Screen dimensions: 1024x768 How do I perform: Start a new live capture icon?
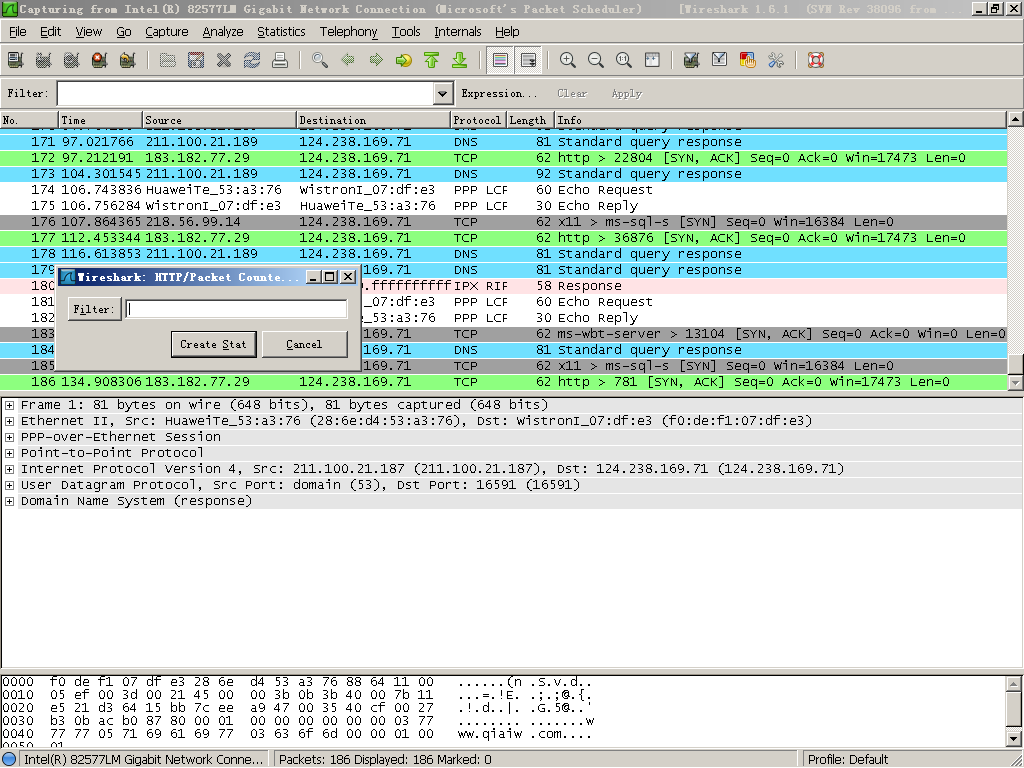72,60
